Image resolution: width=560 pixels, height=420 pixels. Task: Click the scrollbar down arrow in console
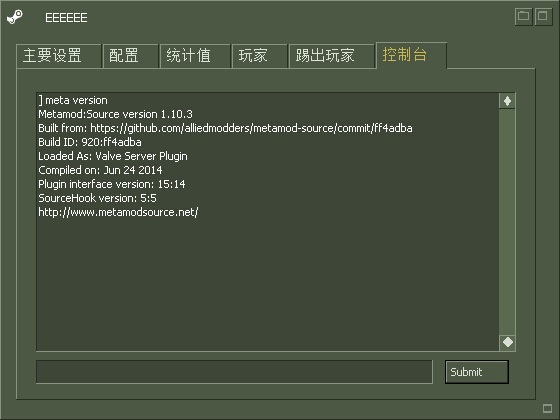[x=507, y=342]
